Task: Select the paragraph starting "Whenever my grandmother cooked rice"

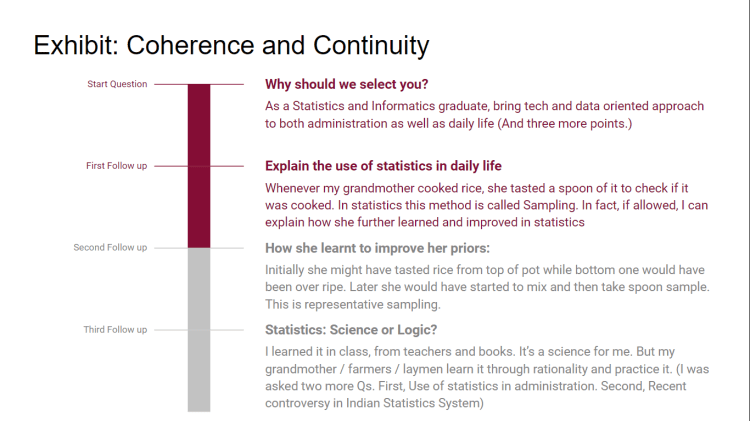Action: [487, 205]
